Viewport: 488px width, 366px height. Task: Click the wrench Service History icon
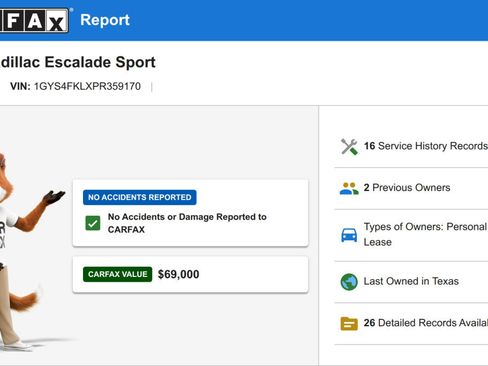349,146
